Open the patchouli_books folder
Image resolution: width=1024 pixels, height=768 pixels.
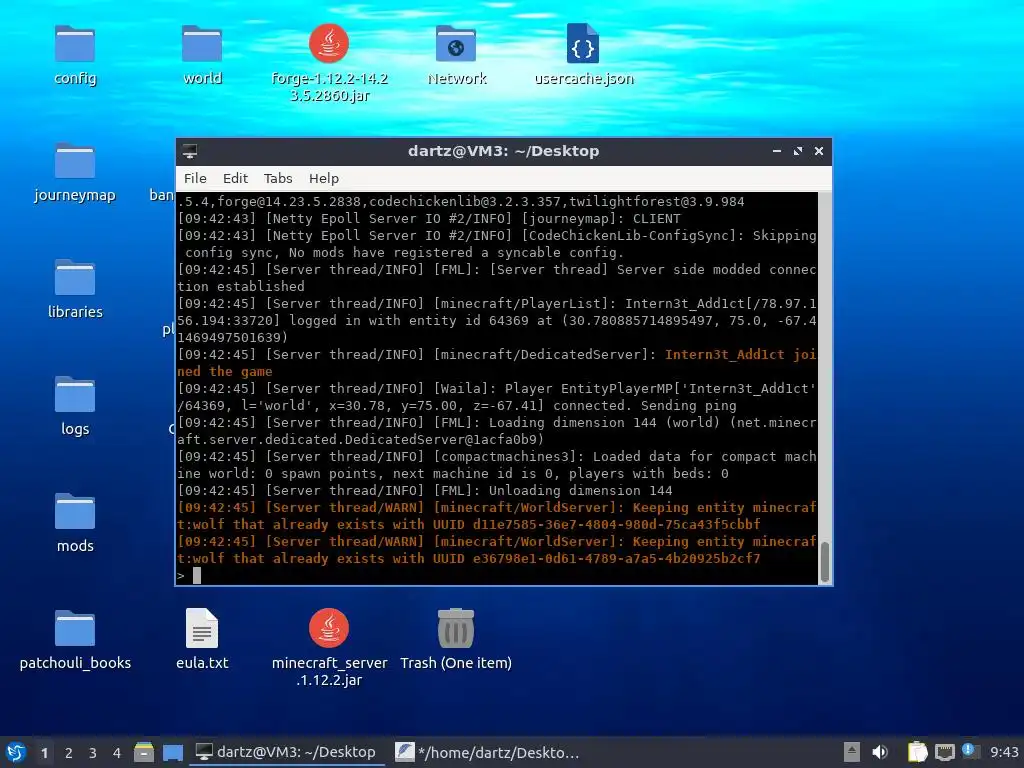75,628
